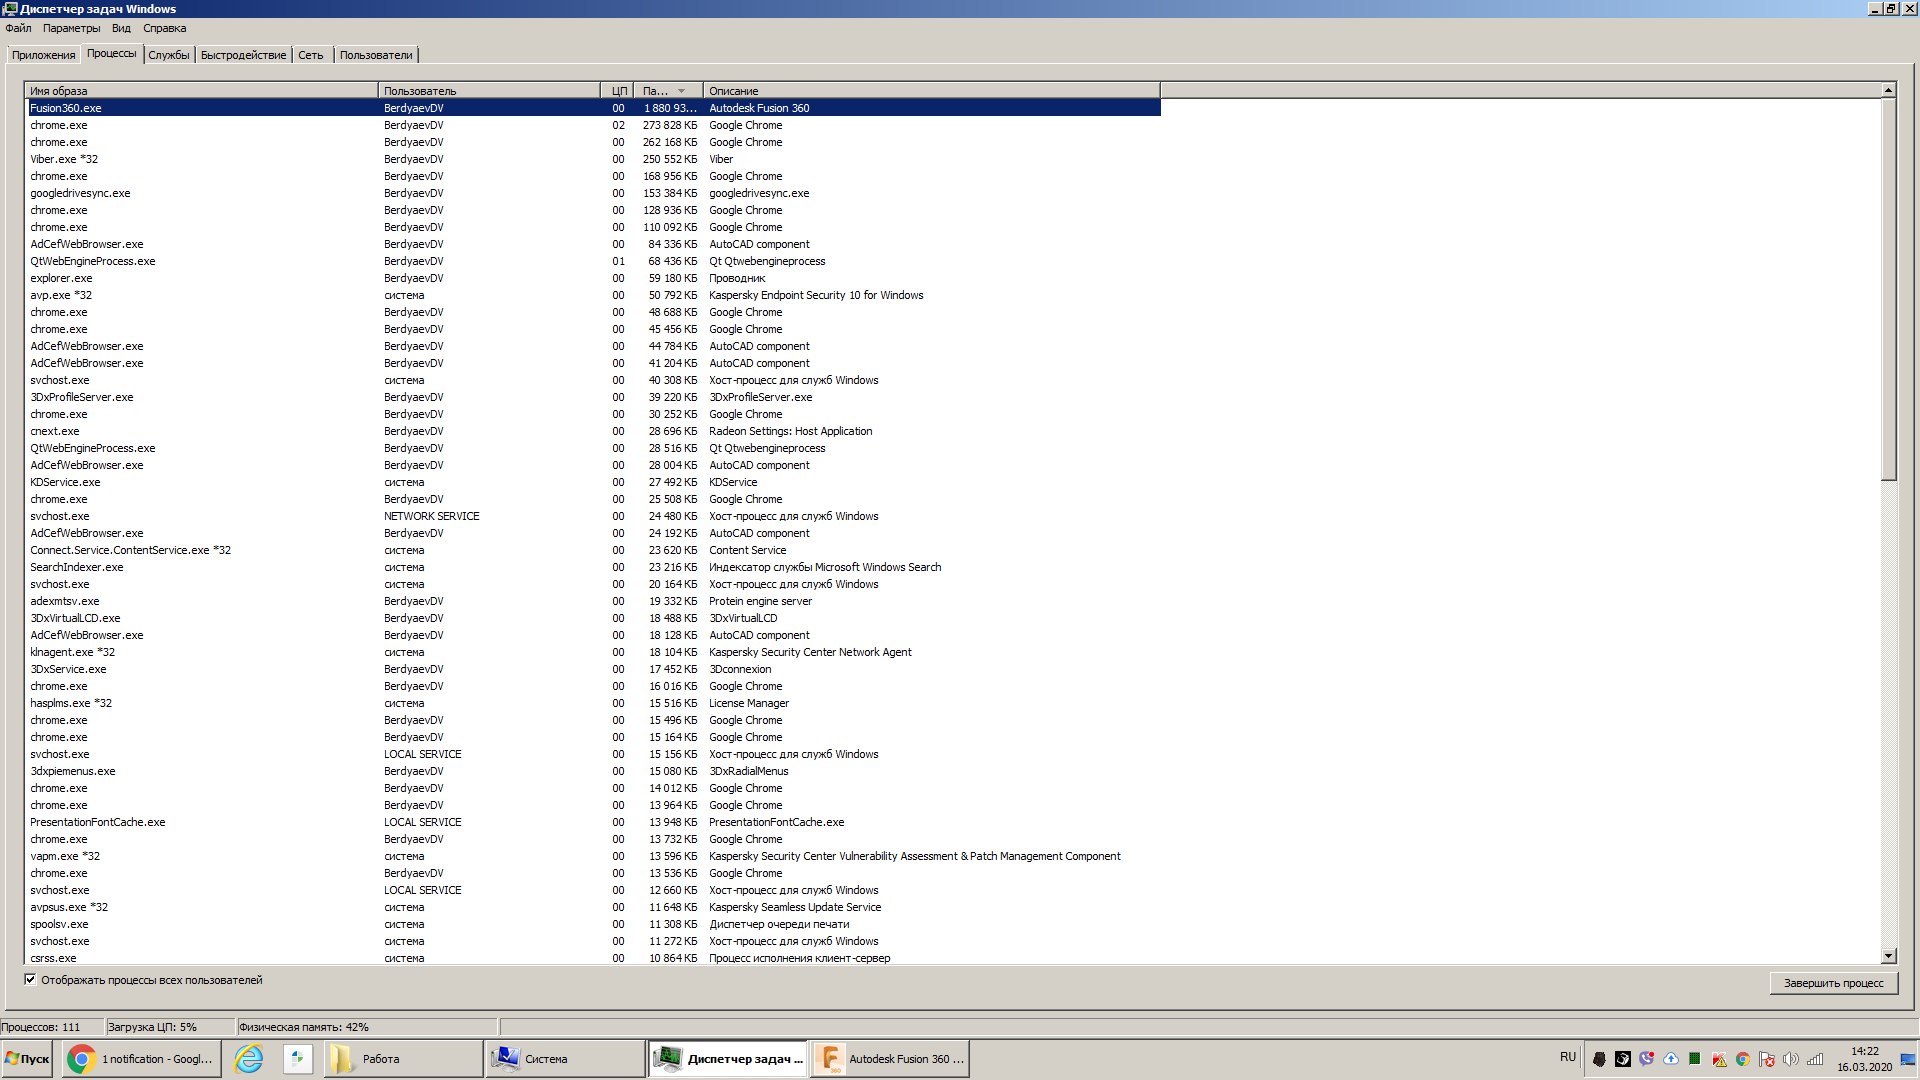Switch to the Пользователи tab
The height and width of the screenshot is (1080, 1920).
point(375,55)
